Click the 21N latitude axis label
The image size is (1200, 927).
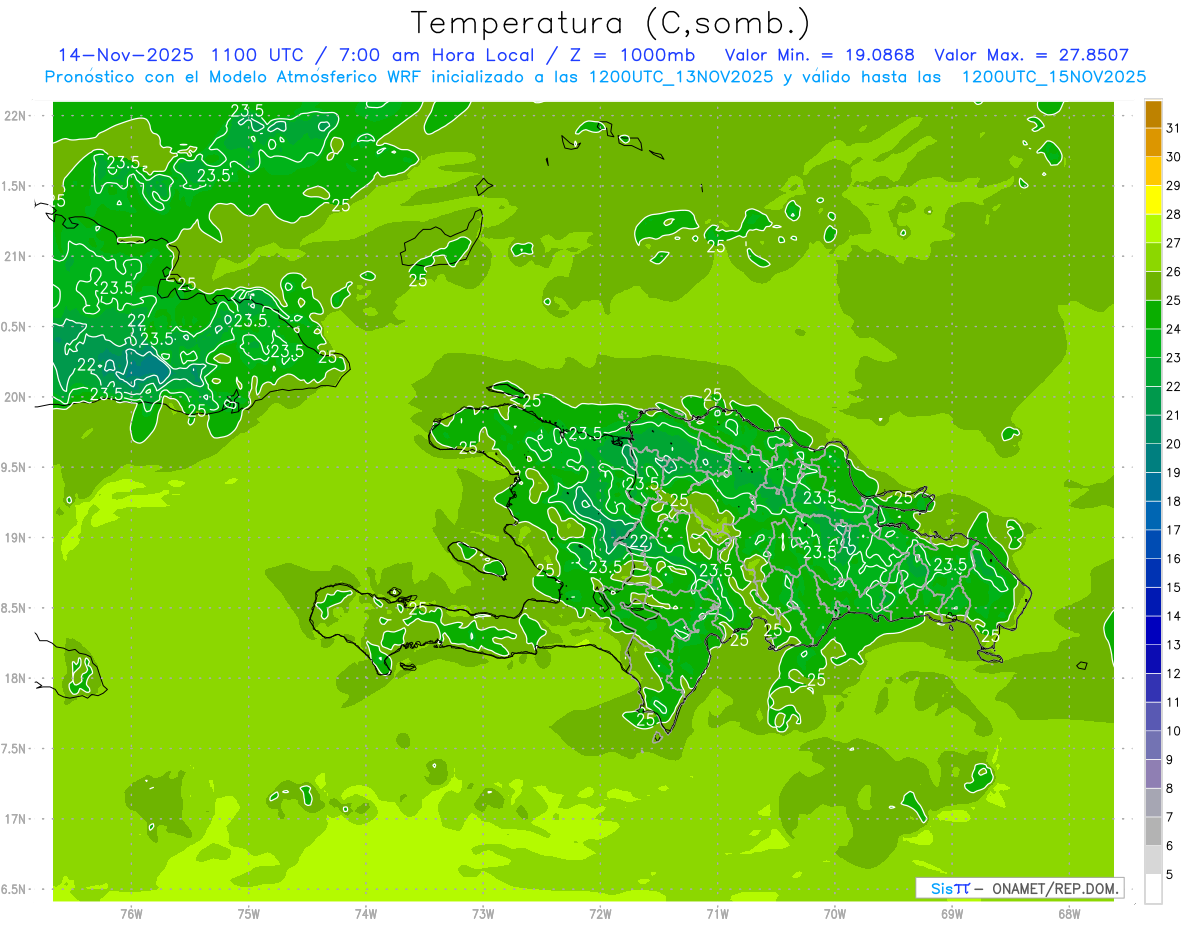coord(15,257)
